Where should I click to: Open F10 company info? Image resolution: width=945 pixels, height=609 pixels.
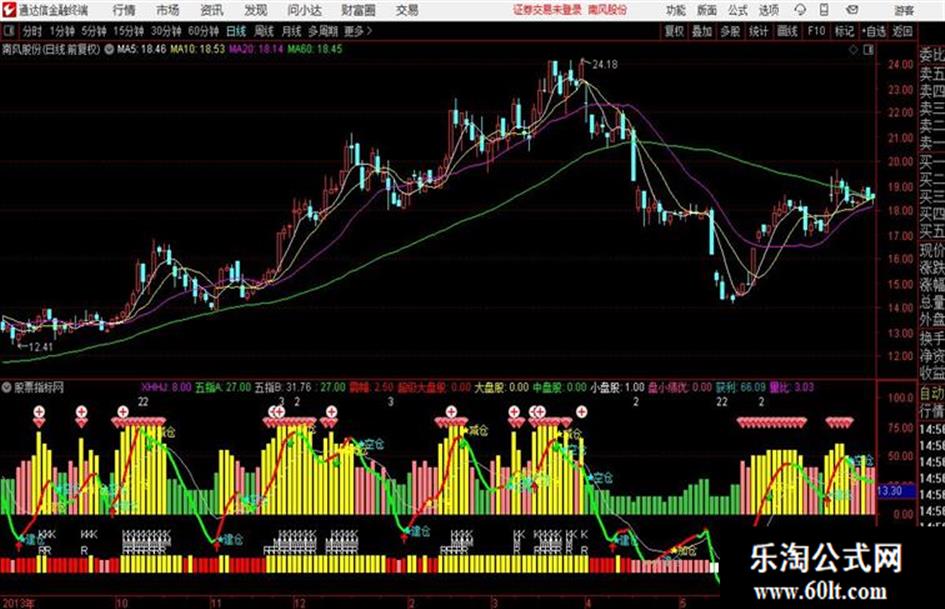(816, 31)
